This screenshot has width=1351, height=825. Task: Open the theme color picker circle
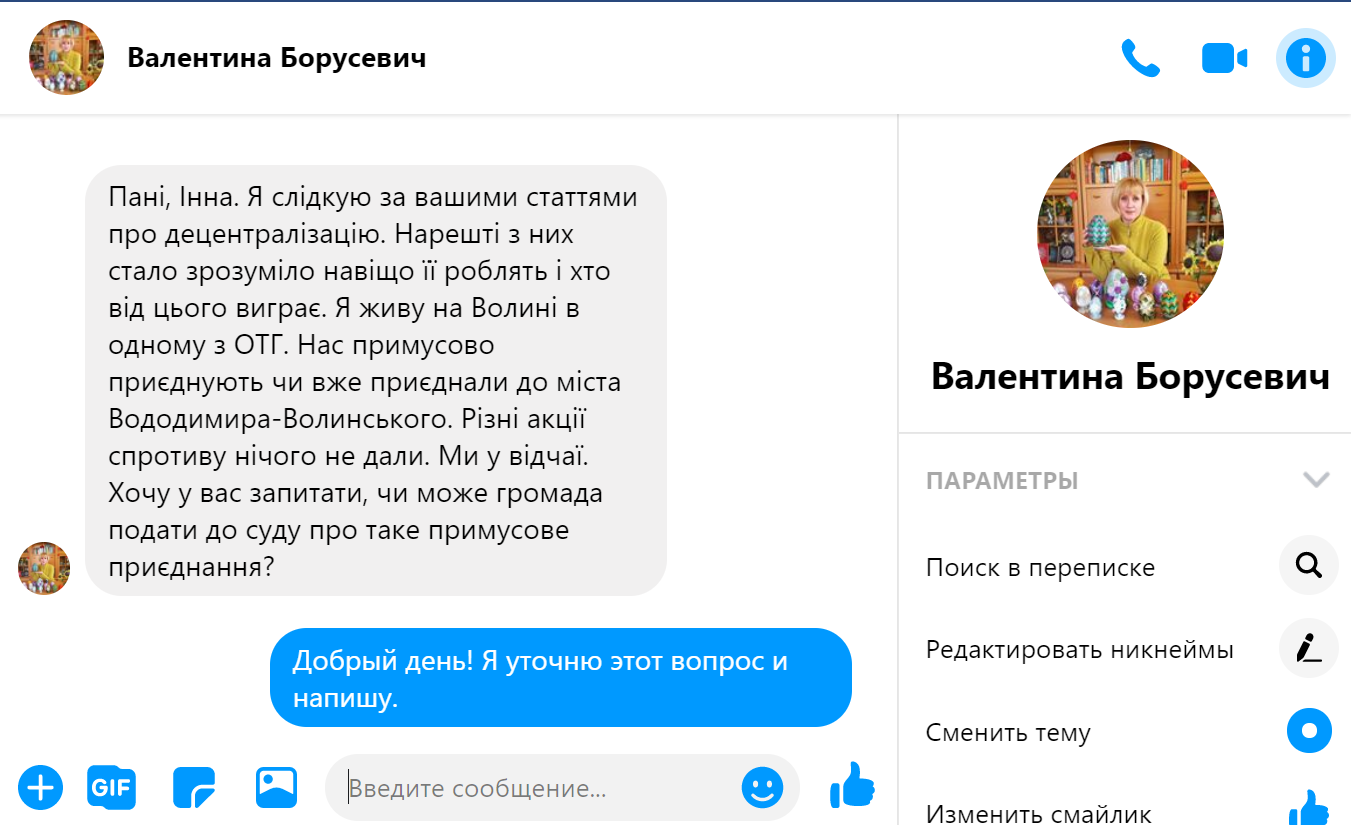pyautogui.click(x=1308, y=731)
